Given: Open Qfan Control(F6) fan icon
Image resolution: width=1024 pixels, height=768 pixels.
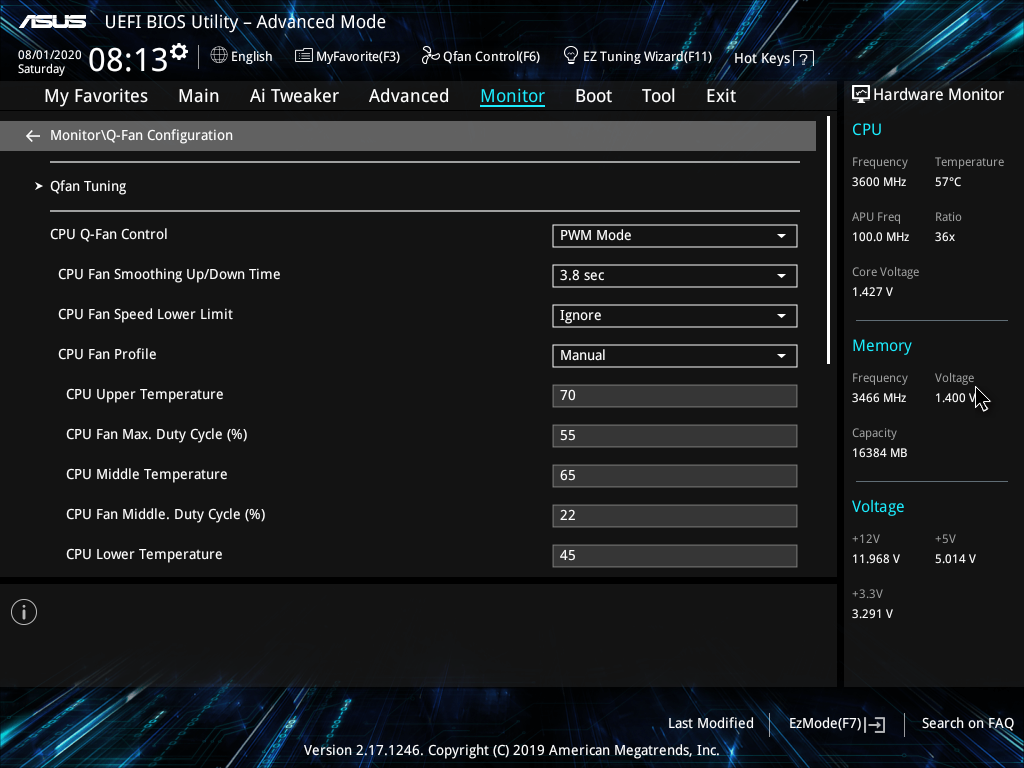Looking at the screenshot, I should [x=430, y=56].
